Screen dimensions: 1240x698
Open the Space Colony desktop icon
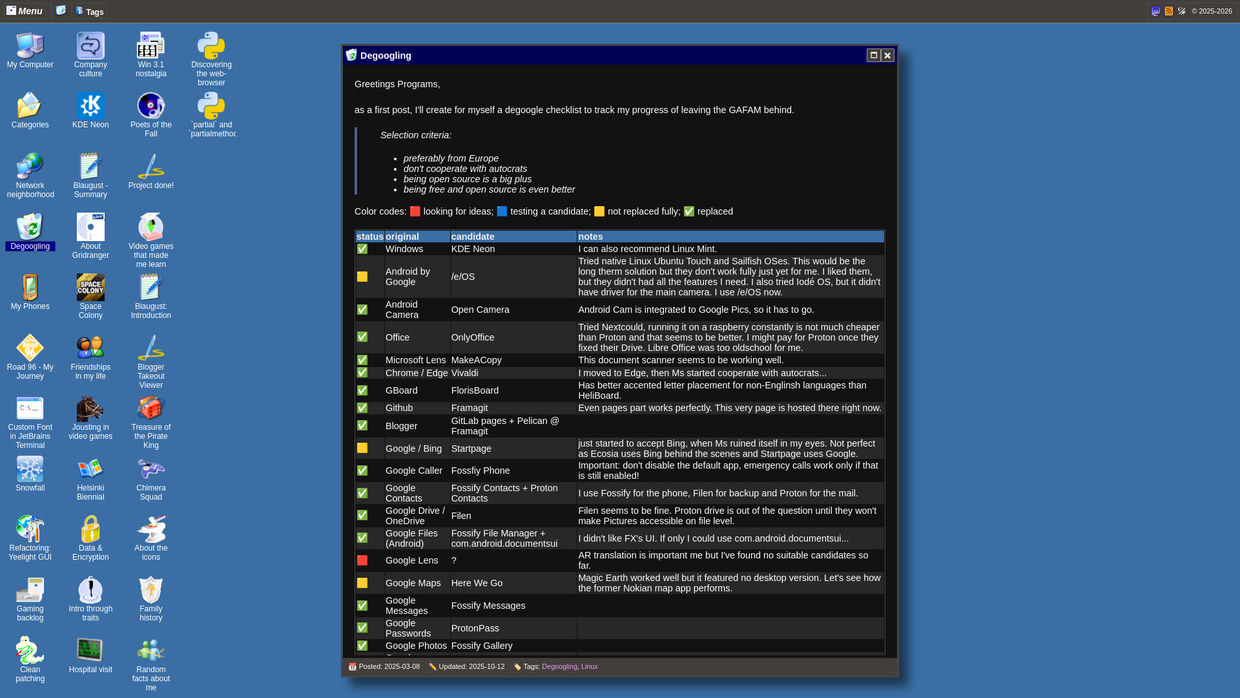[x=90, y=288]
